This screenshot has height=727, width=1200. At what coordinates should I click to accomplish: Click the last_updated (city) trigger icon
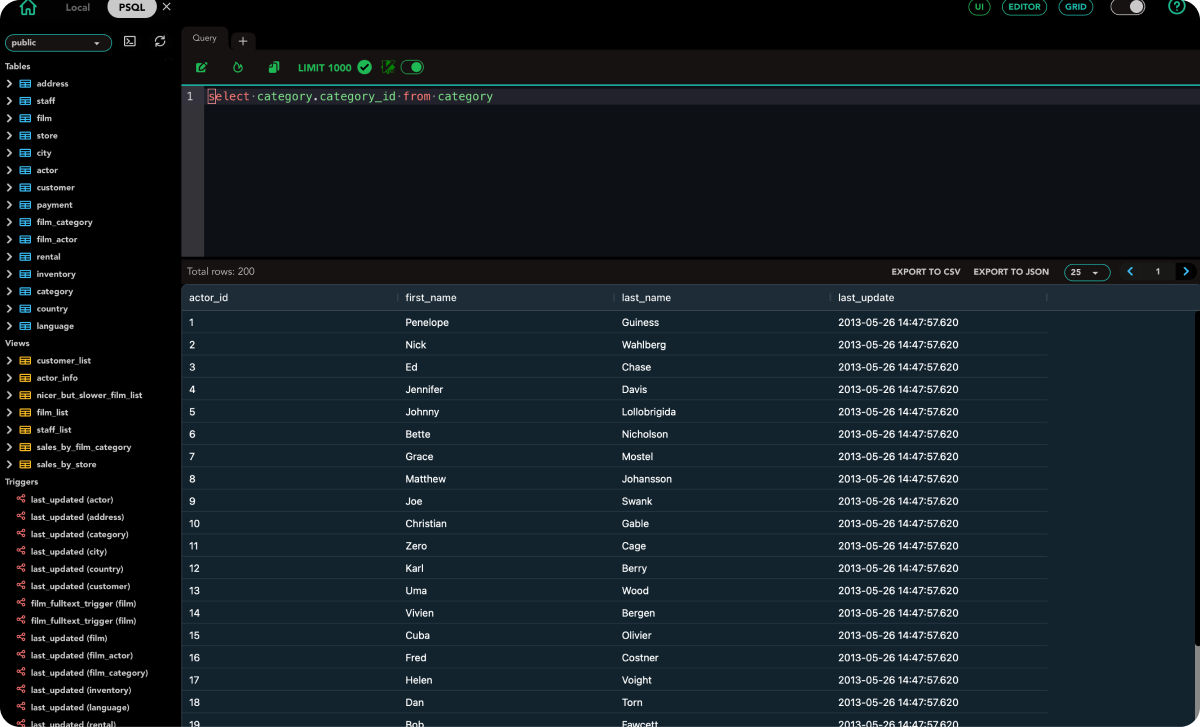coord(21,551)
